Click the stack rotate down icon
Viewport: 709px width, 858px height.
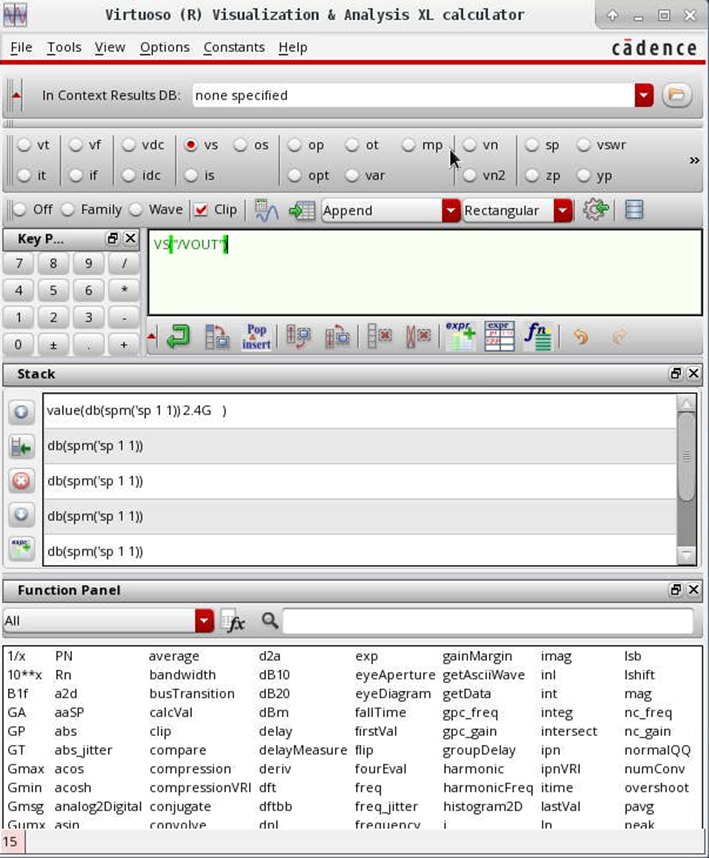[21, 515]
